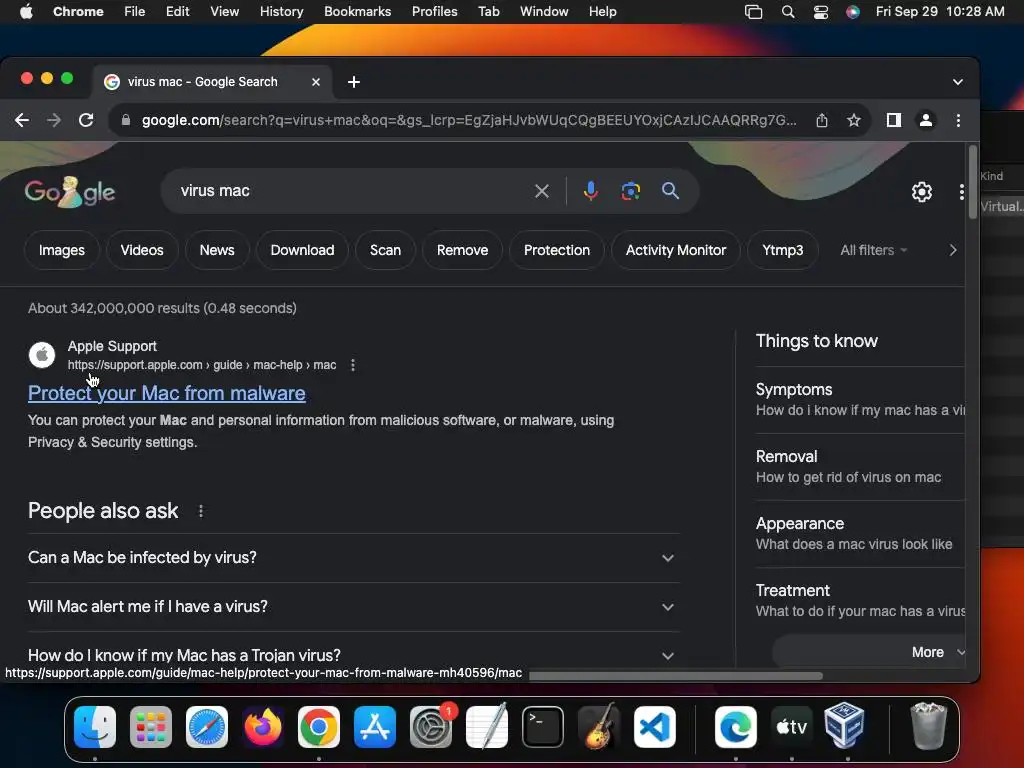1024x768 pixels.
Task: Open App Store from the Dock
Action: (375, 727)
